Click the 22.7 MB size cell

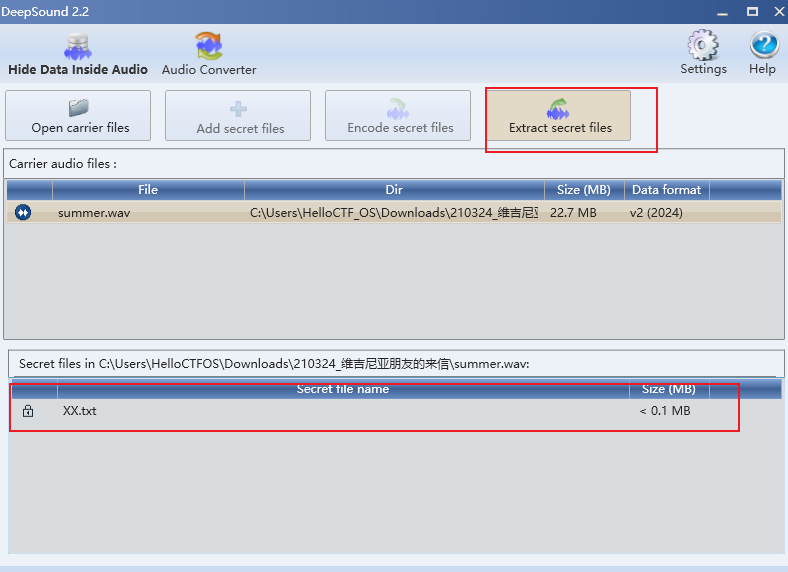[x=573, y=213]
